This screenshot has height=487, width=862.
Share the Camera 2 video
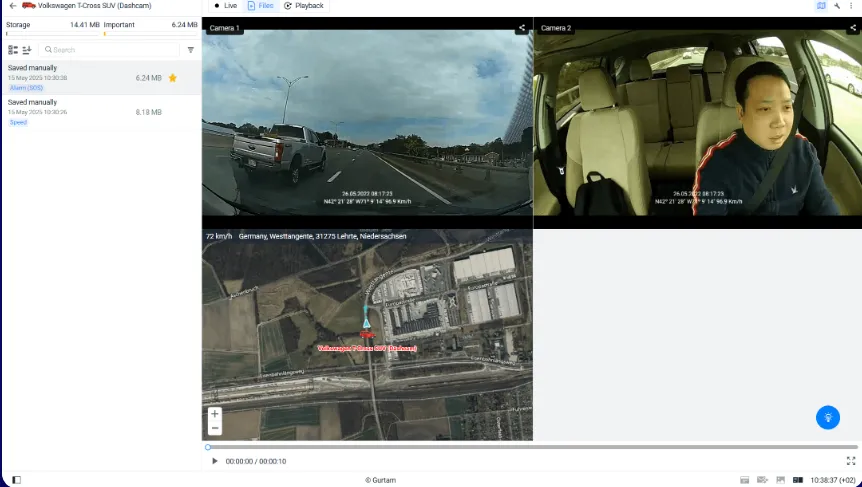coord(853,27)
